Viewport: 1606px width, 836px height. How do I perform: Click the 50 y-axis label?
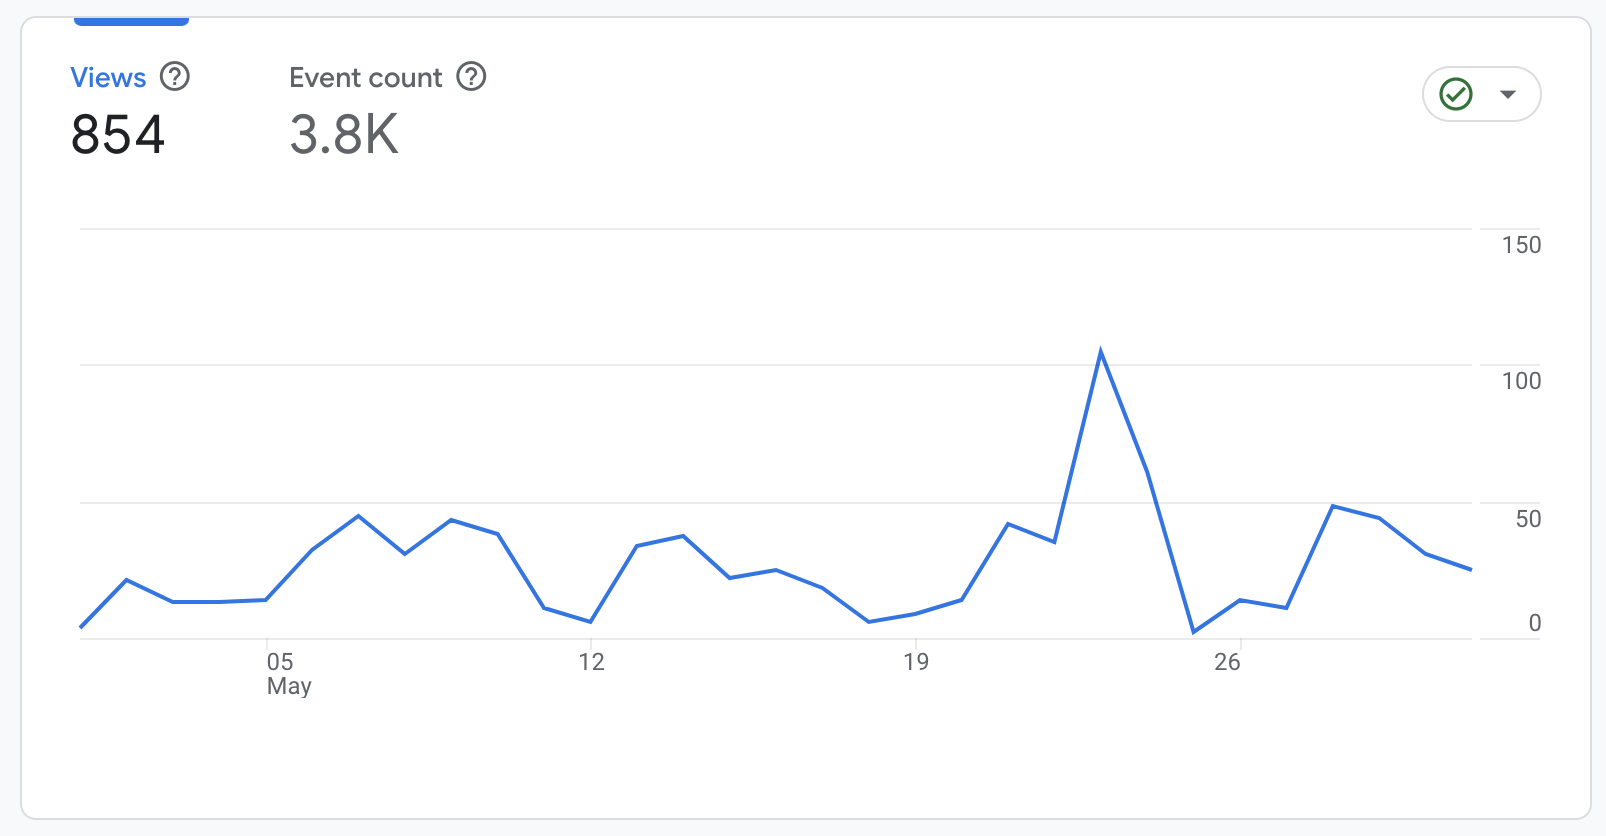[1528, 519]
